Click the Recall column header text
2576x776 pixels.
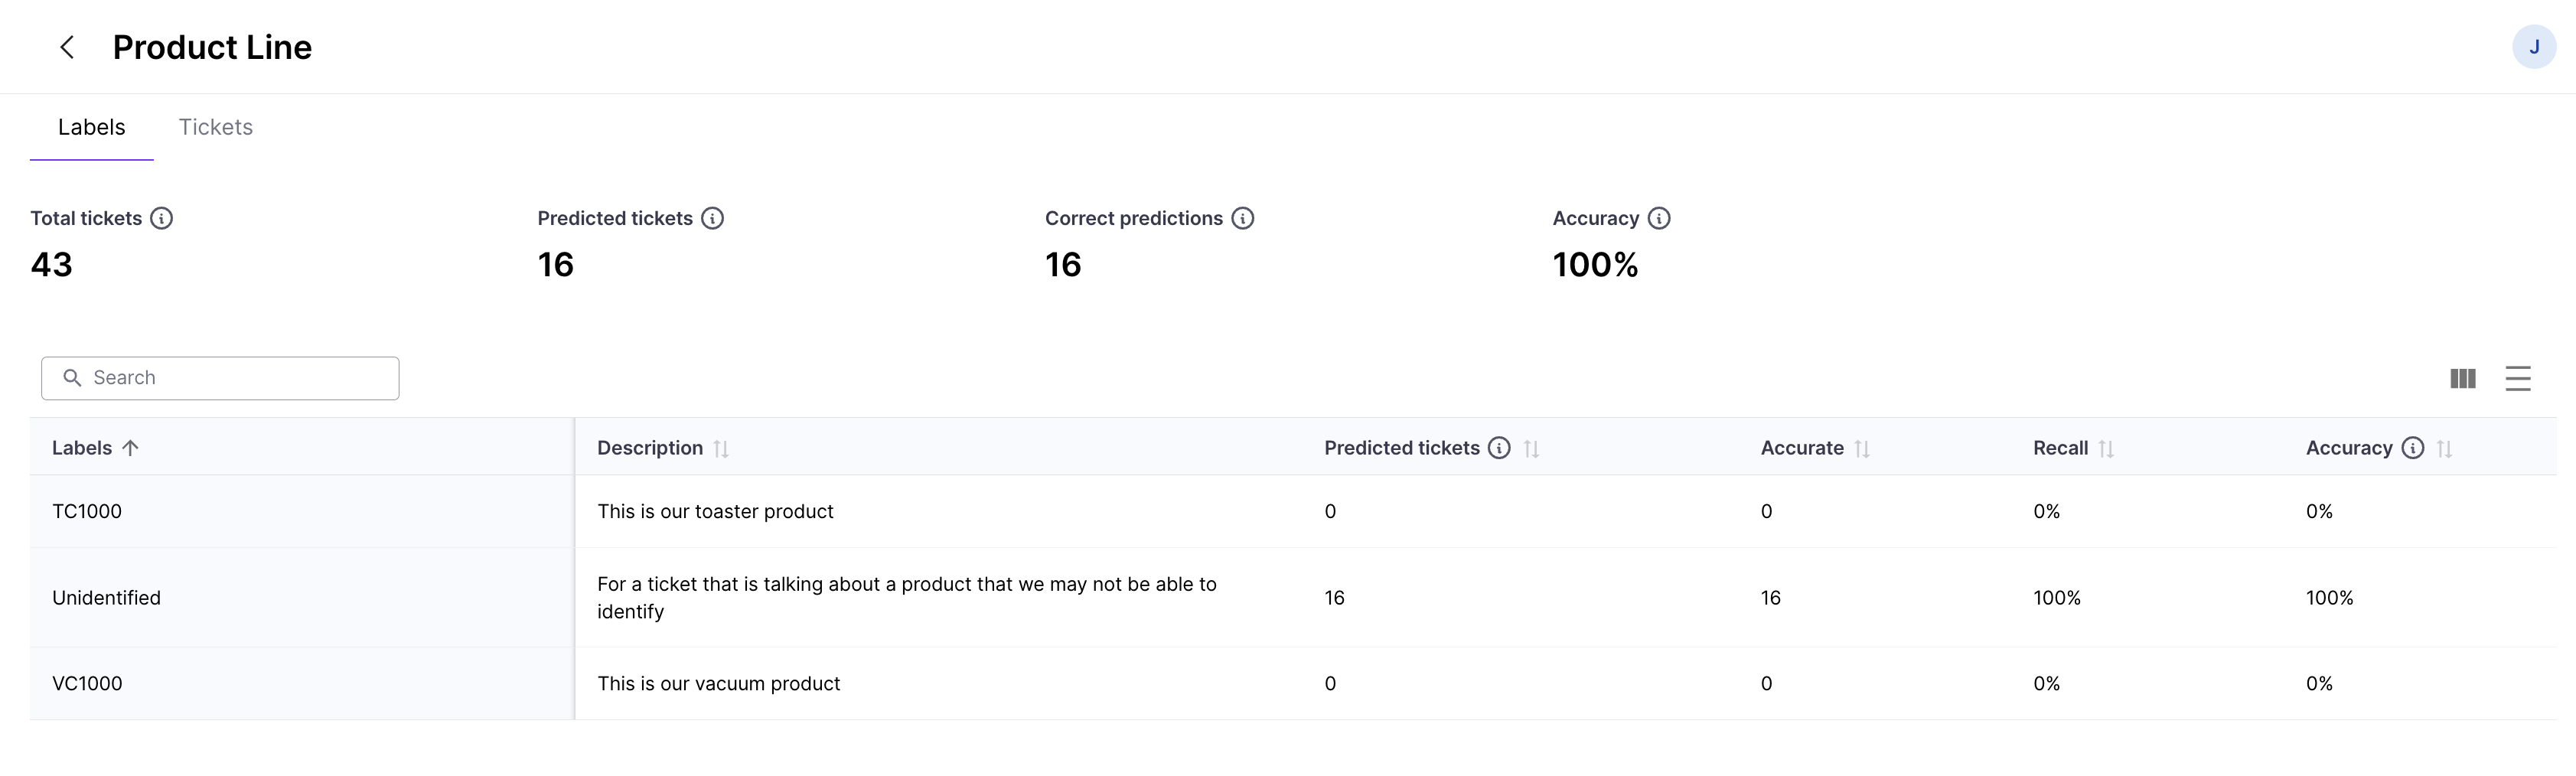pyautogui.click(x=2060, y=448)
